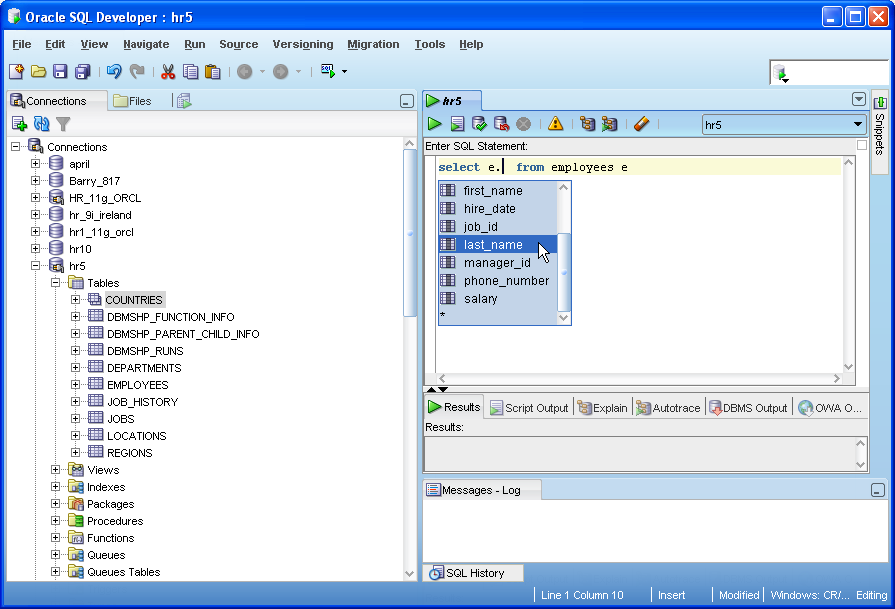Click the Refresh connections icon
895x609 pixels.
42,123
